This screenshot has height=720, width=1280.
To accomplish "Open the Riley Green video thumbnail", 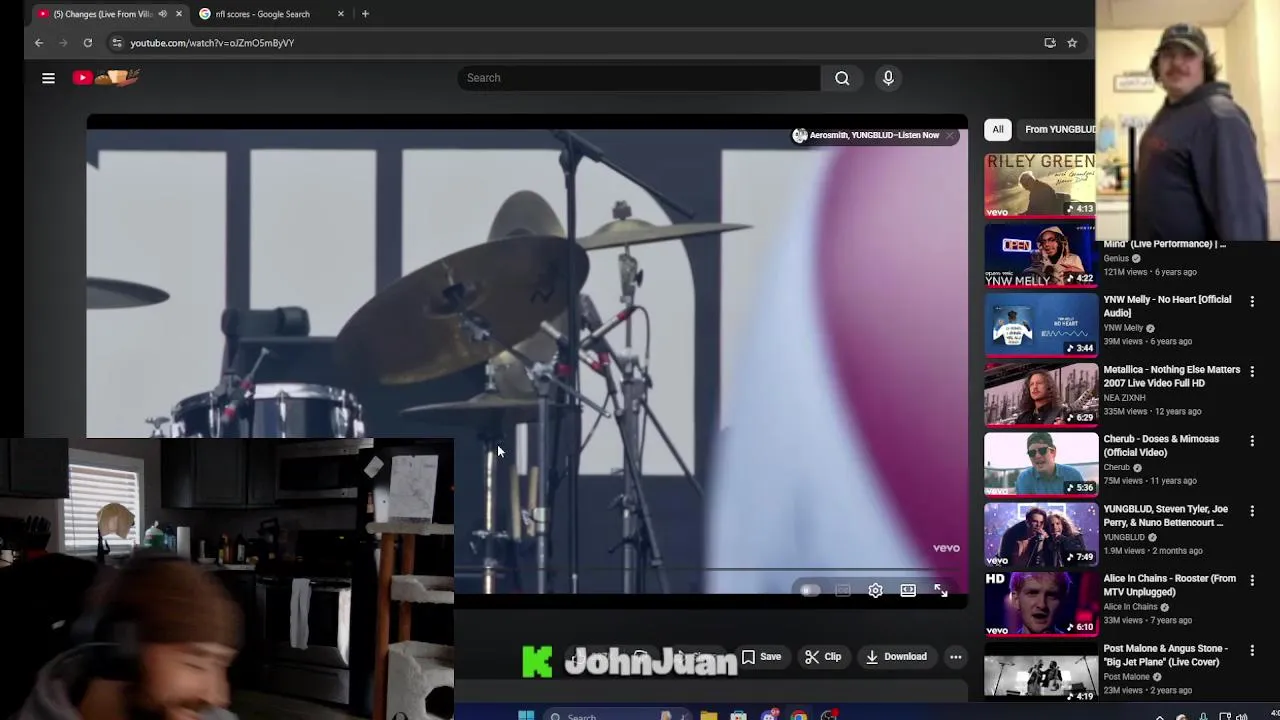I will (x=1040, y=185).
